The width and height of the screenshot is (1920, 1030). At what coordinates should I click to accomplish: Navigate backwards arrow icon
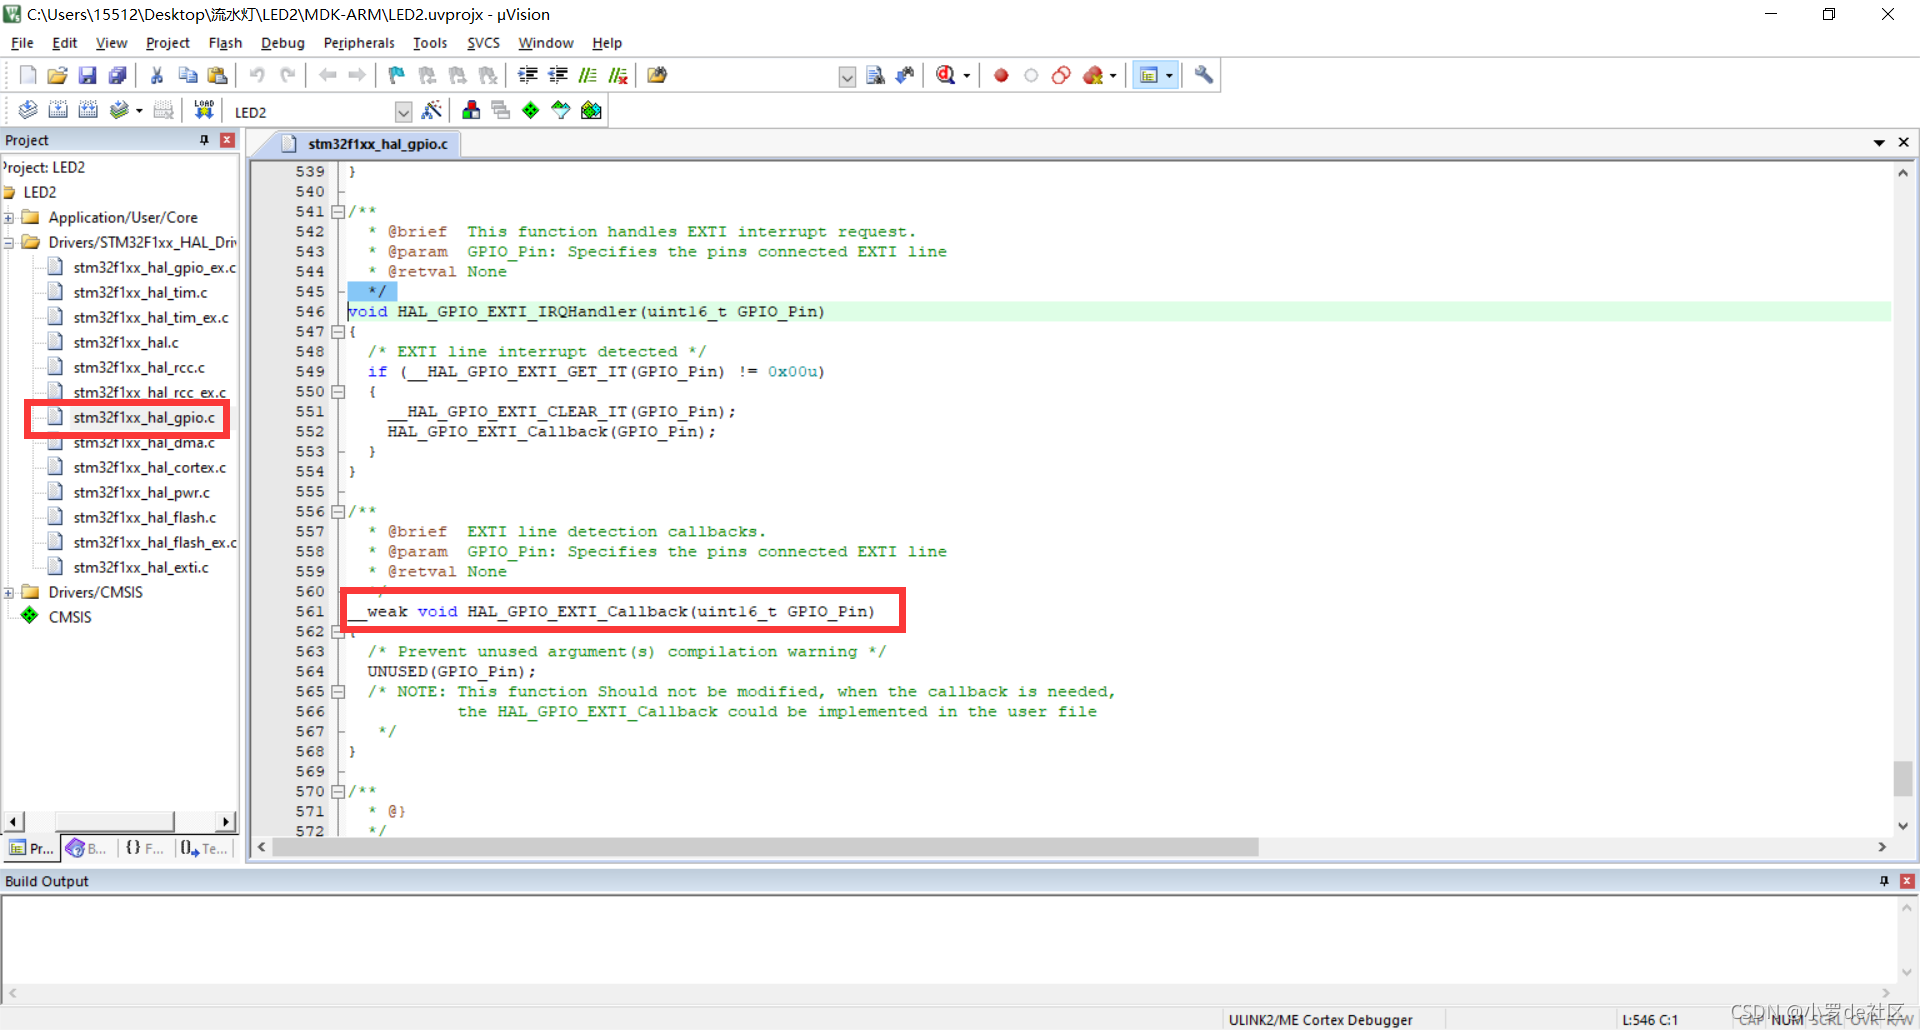[327, 75]
